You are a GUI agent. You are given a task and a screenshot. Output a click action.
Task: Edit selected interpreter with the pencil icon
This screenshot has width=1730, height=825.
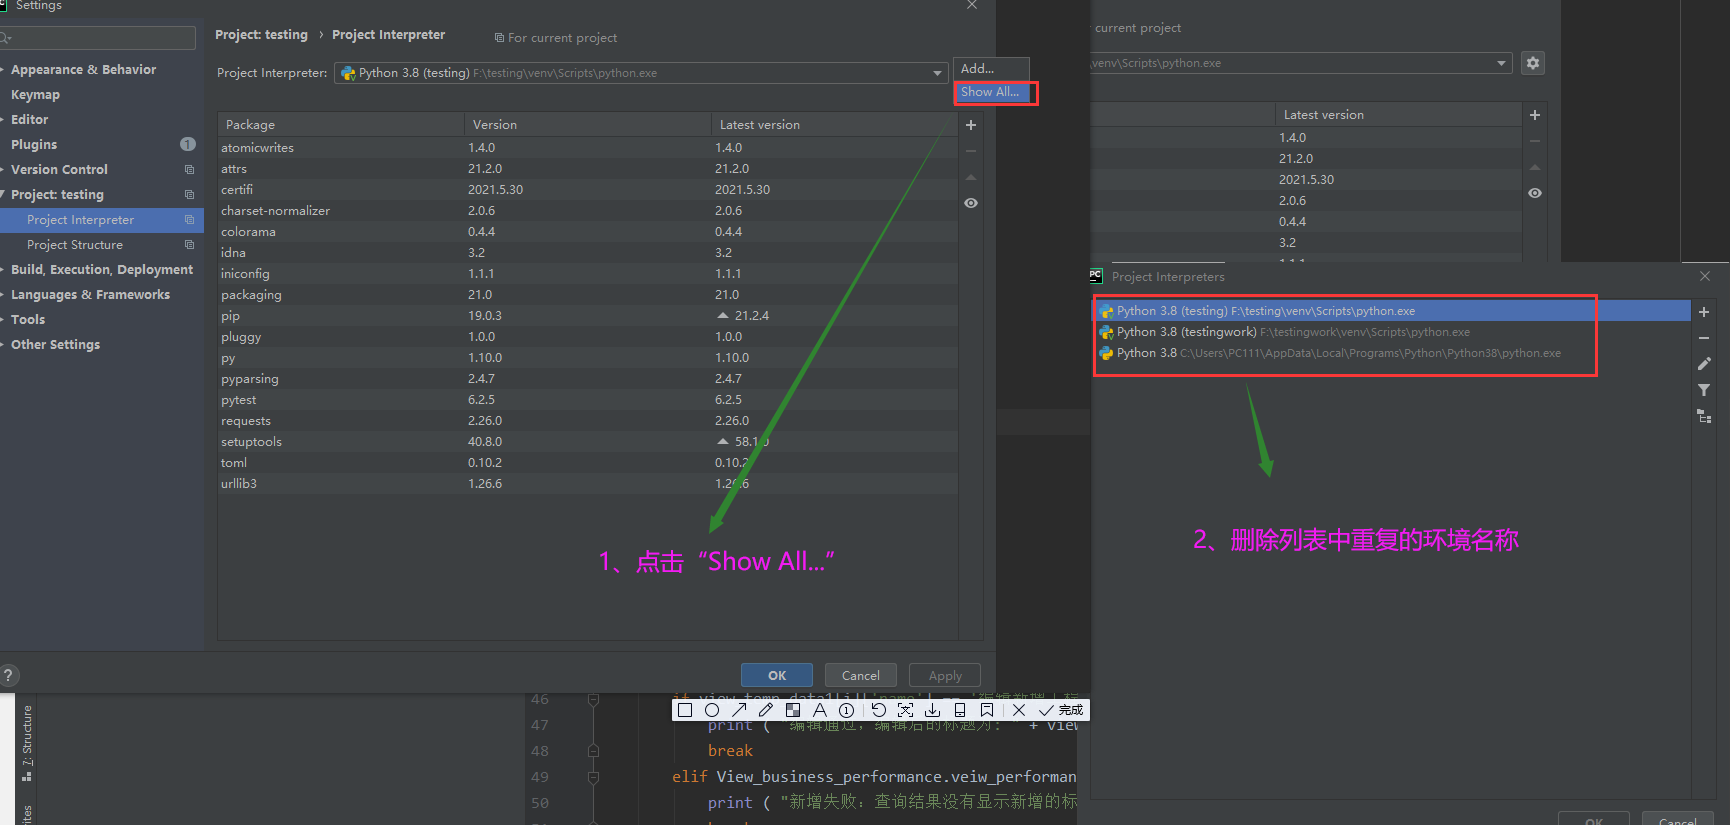tap(1704, 364)
